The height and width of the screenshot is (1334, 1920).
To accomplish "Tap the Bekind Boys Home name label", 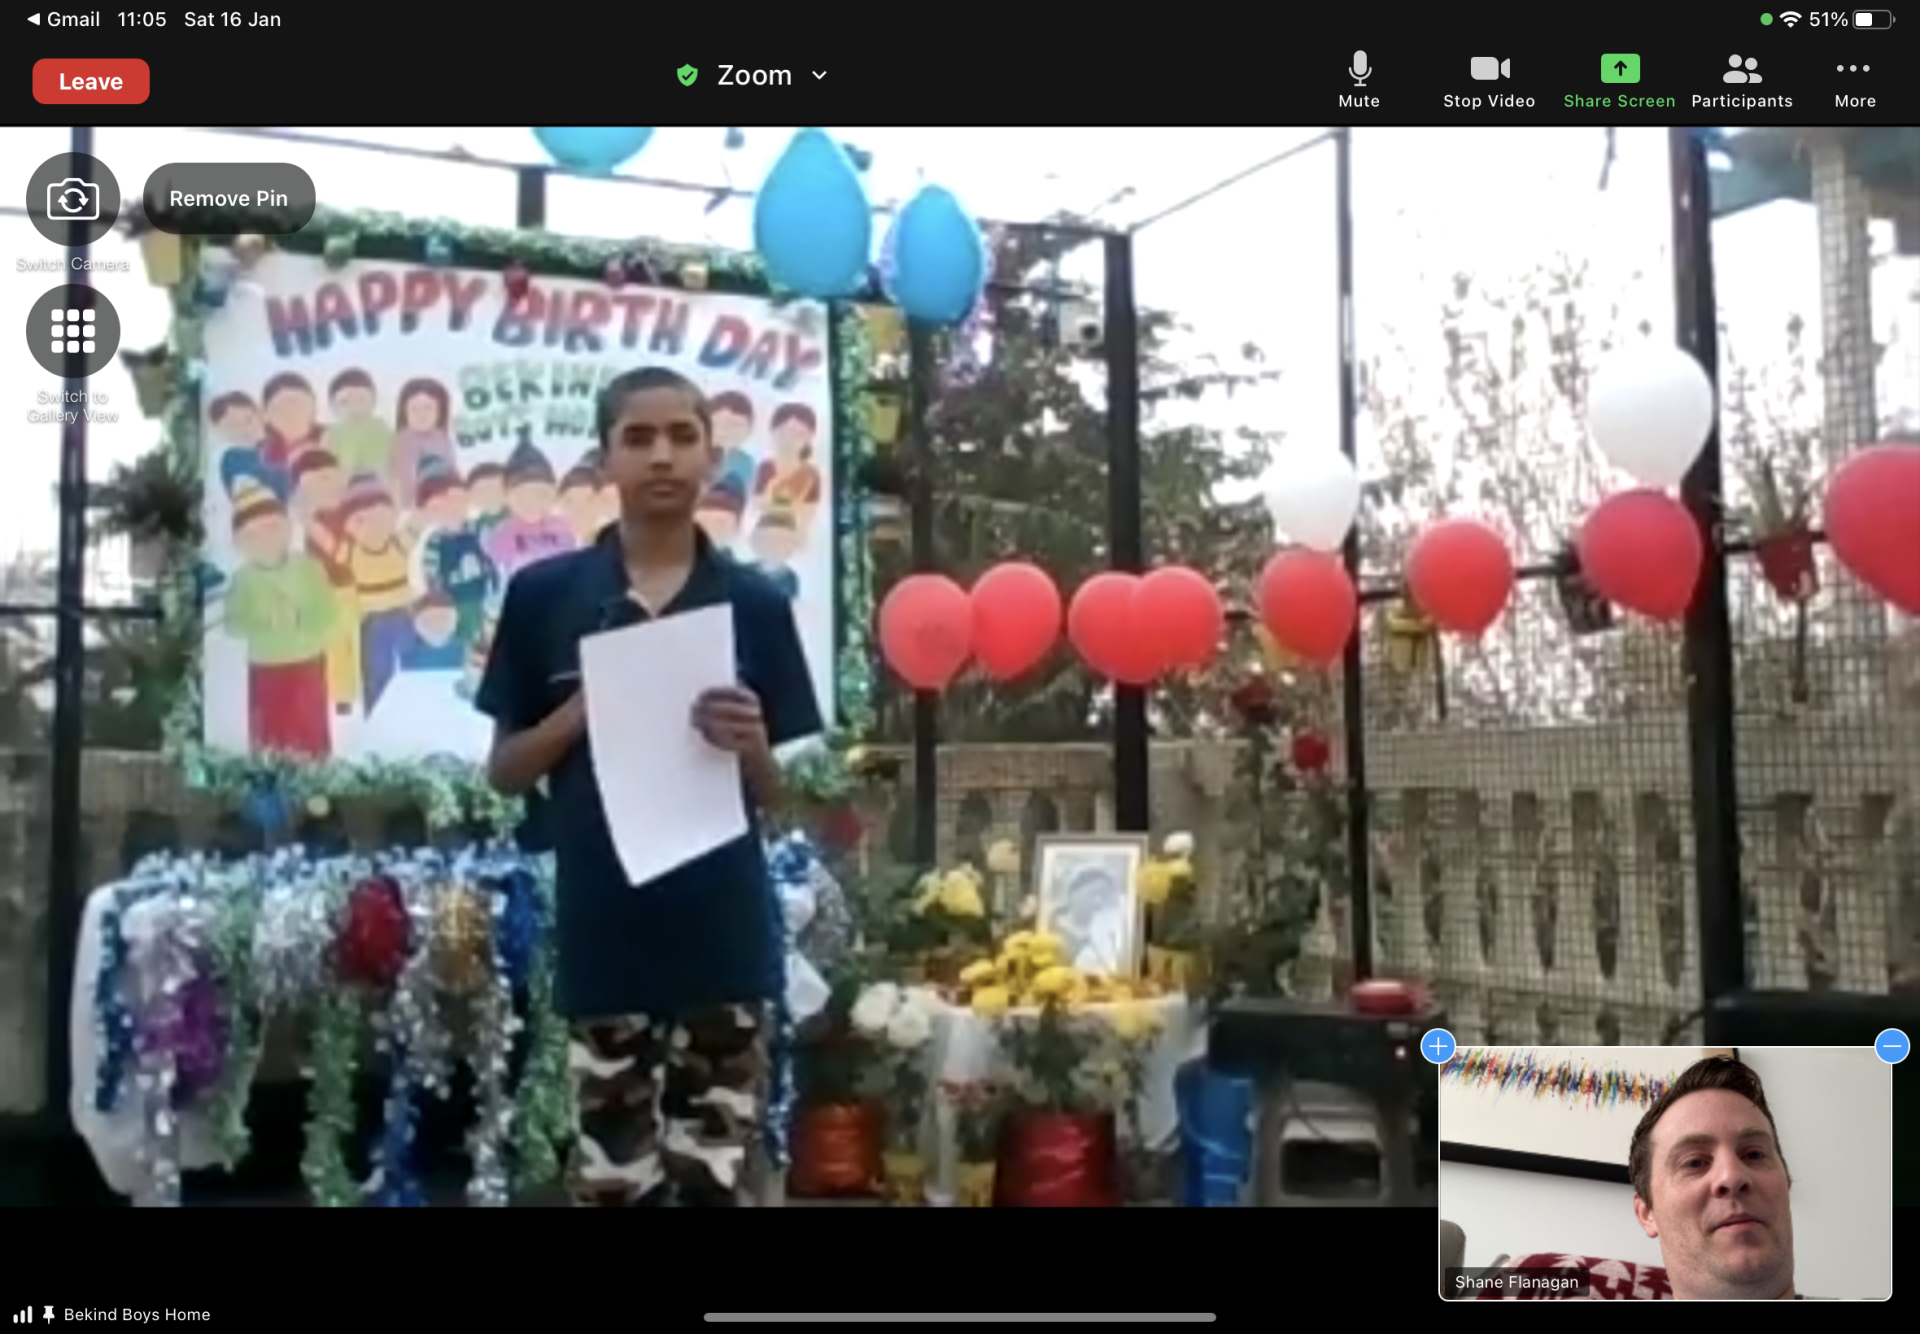I will 137,1314.
